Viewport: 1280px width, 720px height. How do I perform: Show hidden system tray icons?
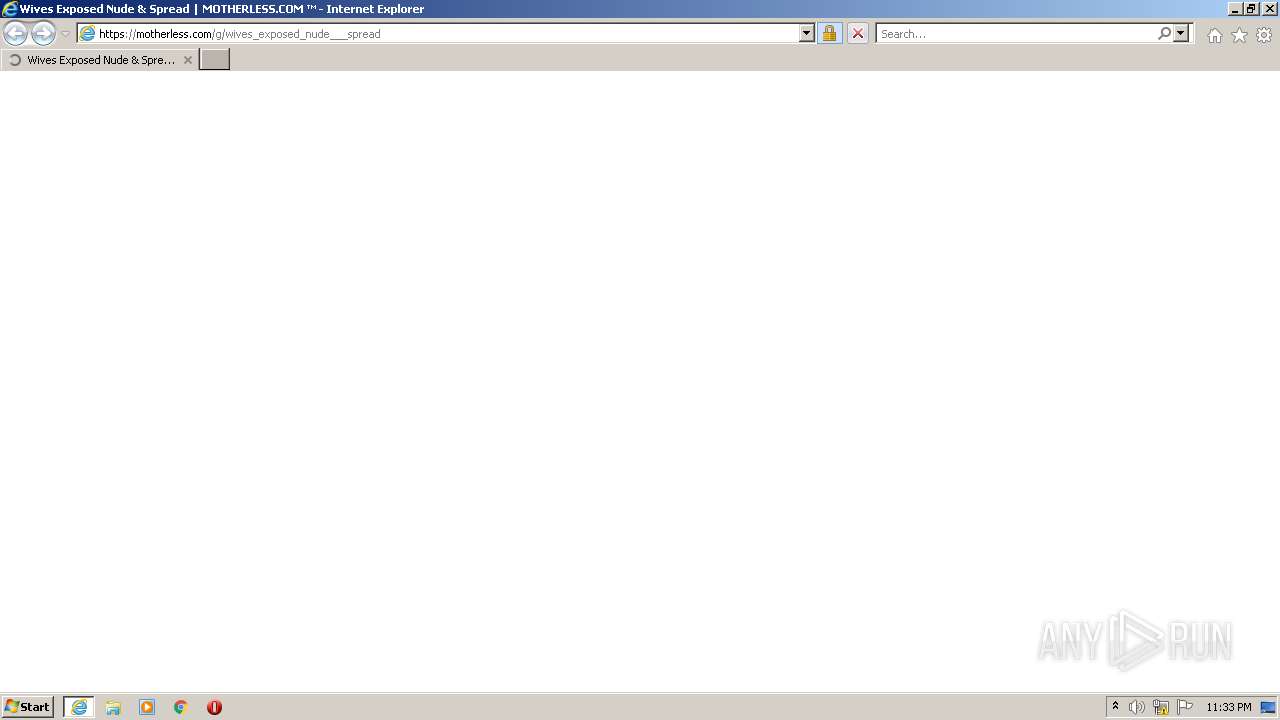point(1115,707)
